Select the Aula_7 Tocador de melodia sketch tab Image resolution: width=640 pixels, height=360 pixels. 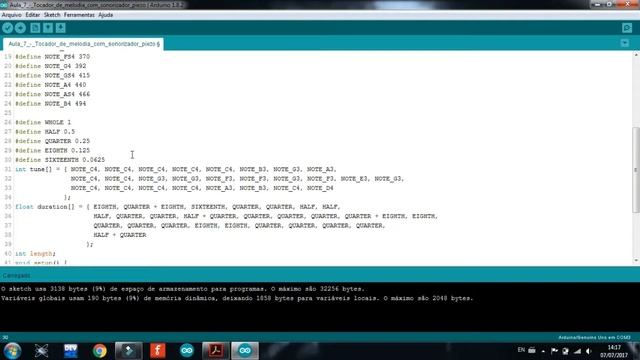point(83,44)
